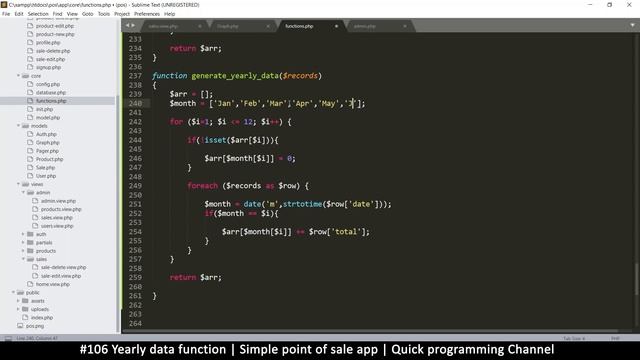640x360 pixels.
Task: Open the Selection menu
Action: click(x=38, y=14)
